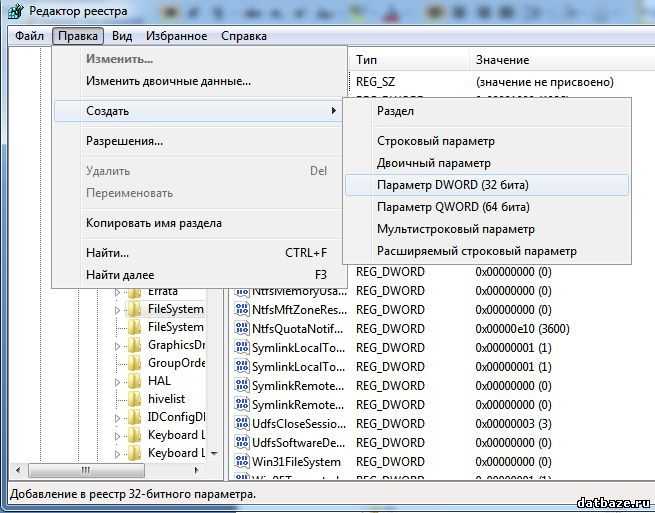Click the UdfsCloseSessio value icon
This screenshot has width=655, height=513.
(x=241, y=423)
